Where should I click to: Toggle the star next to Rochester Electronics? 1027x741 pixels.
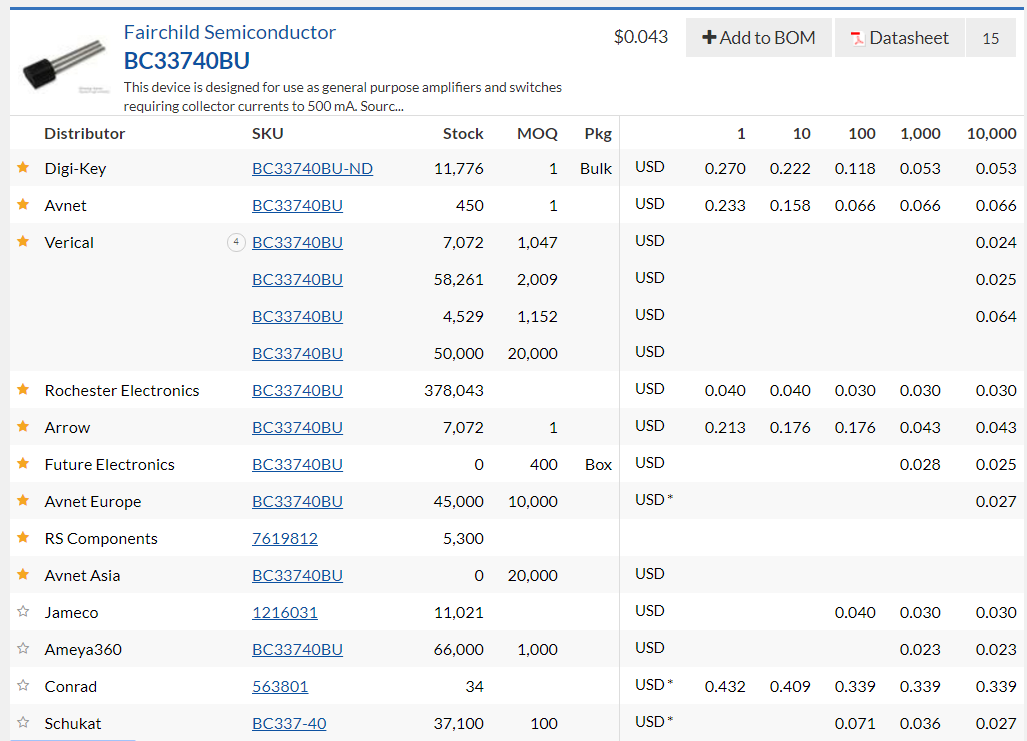[x=23, y=390]
